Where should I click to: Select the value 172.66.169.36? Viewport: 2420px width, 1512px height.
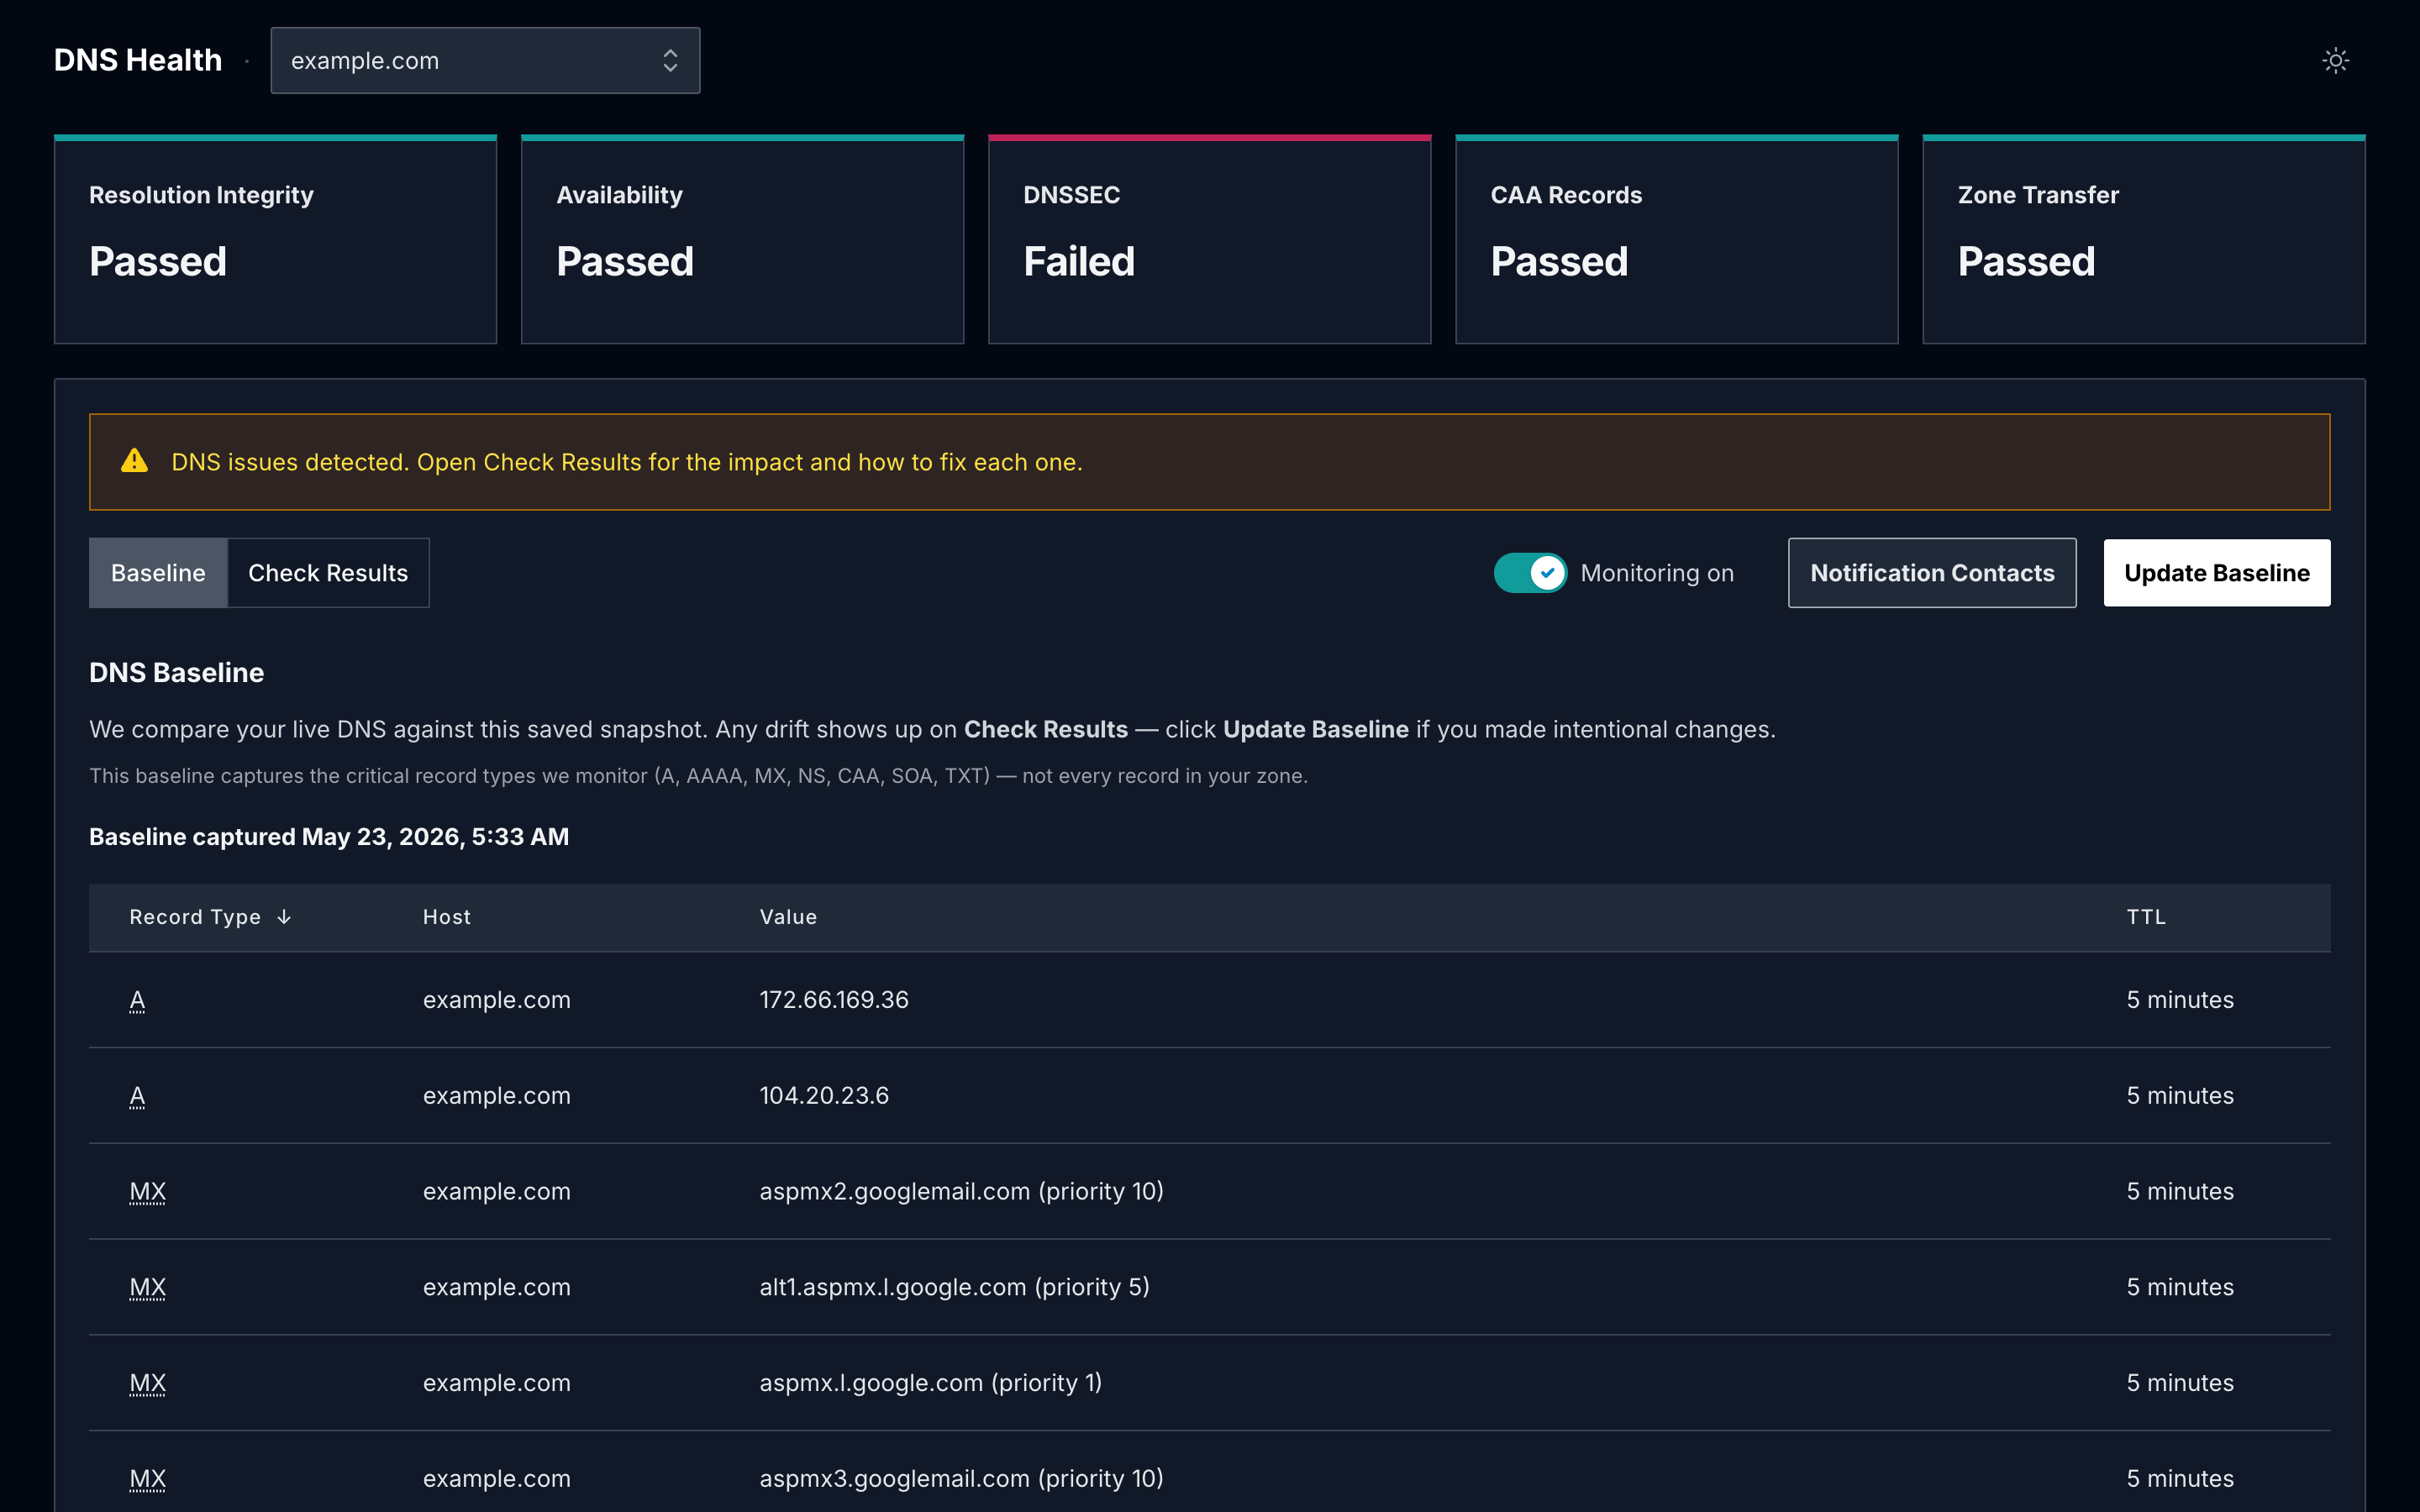[834, 1000]
